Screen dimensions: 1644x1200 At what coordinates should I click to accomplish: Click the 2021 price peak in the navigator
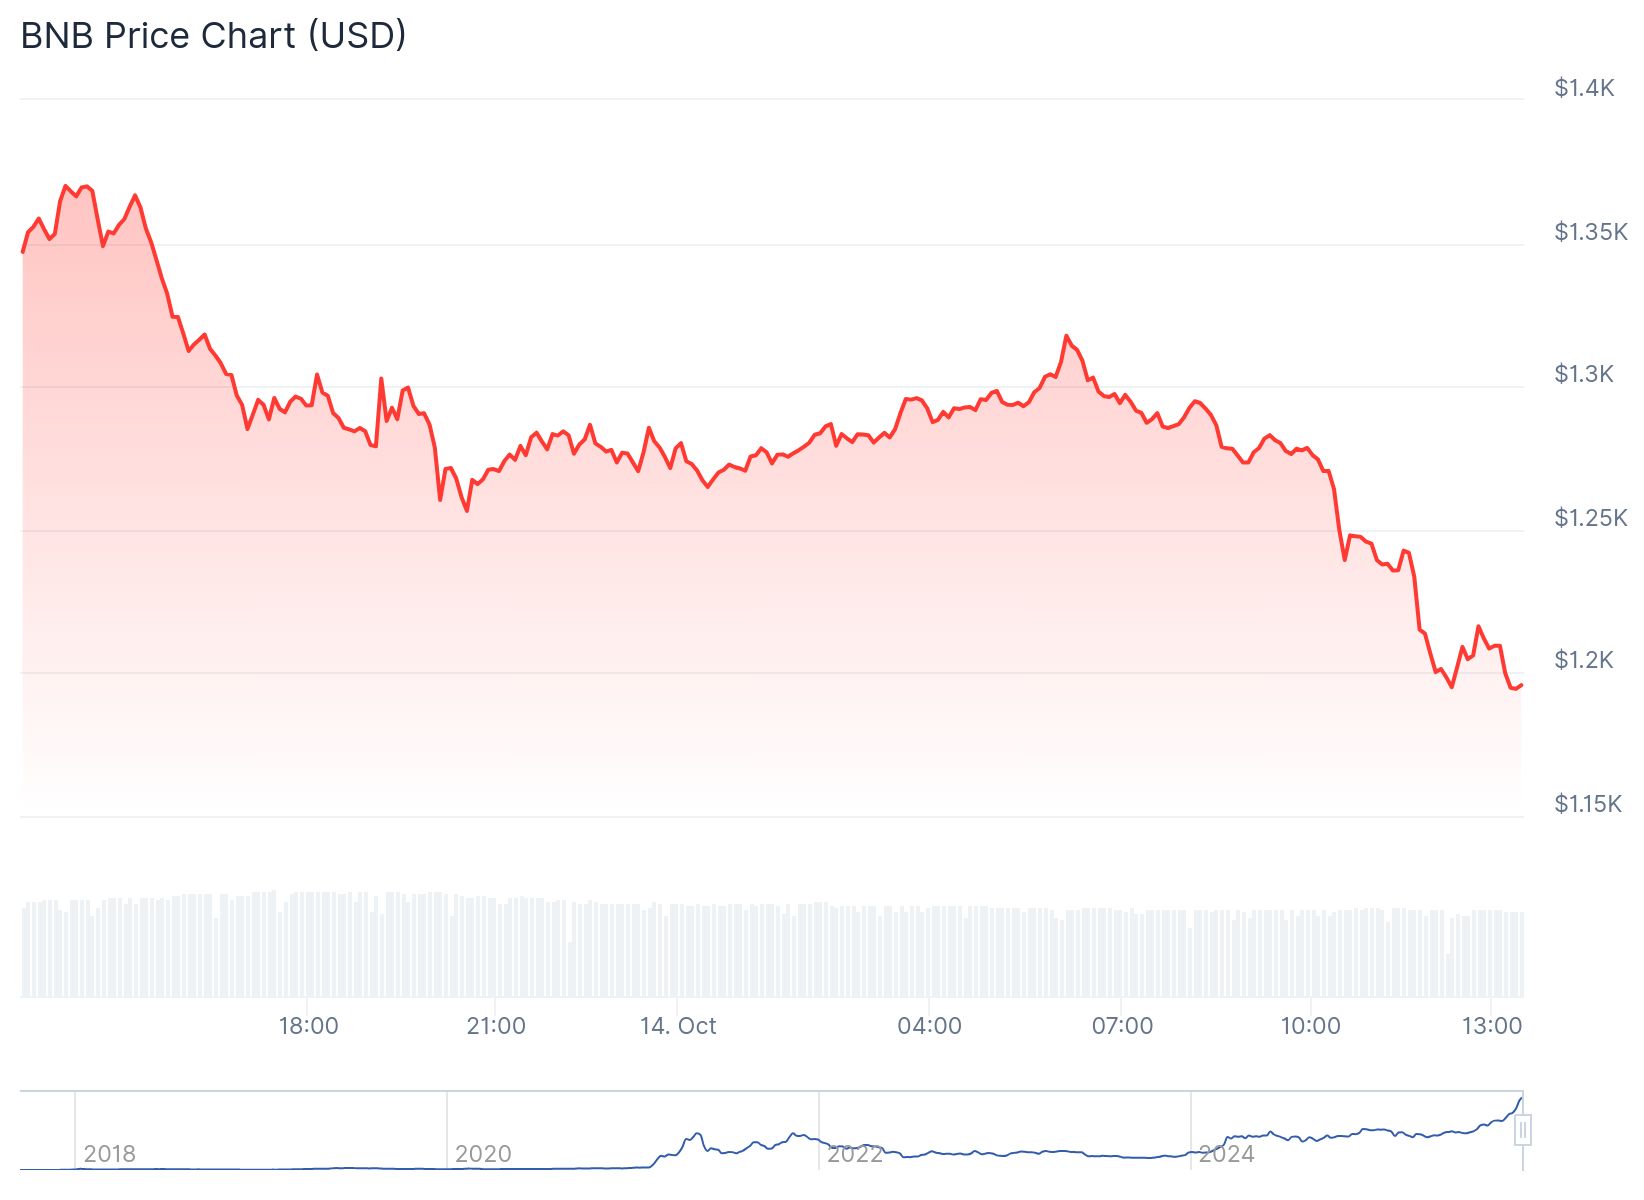(697, 1134)
